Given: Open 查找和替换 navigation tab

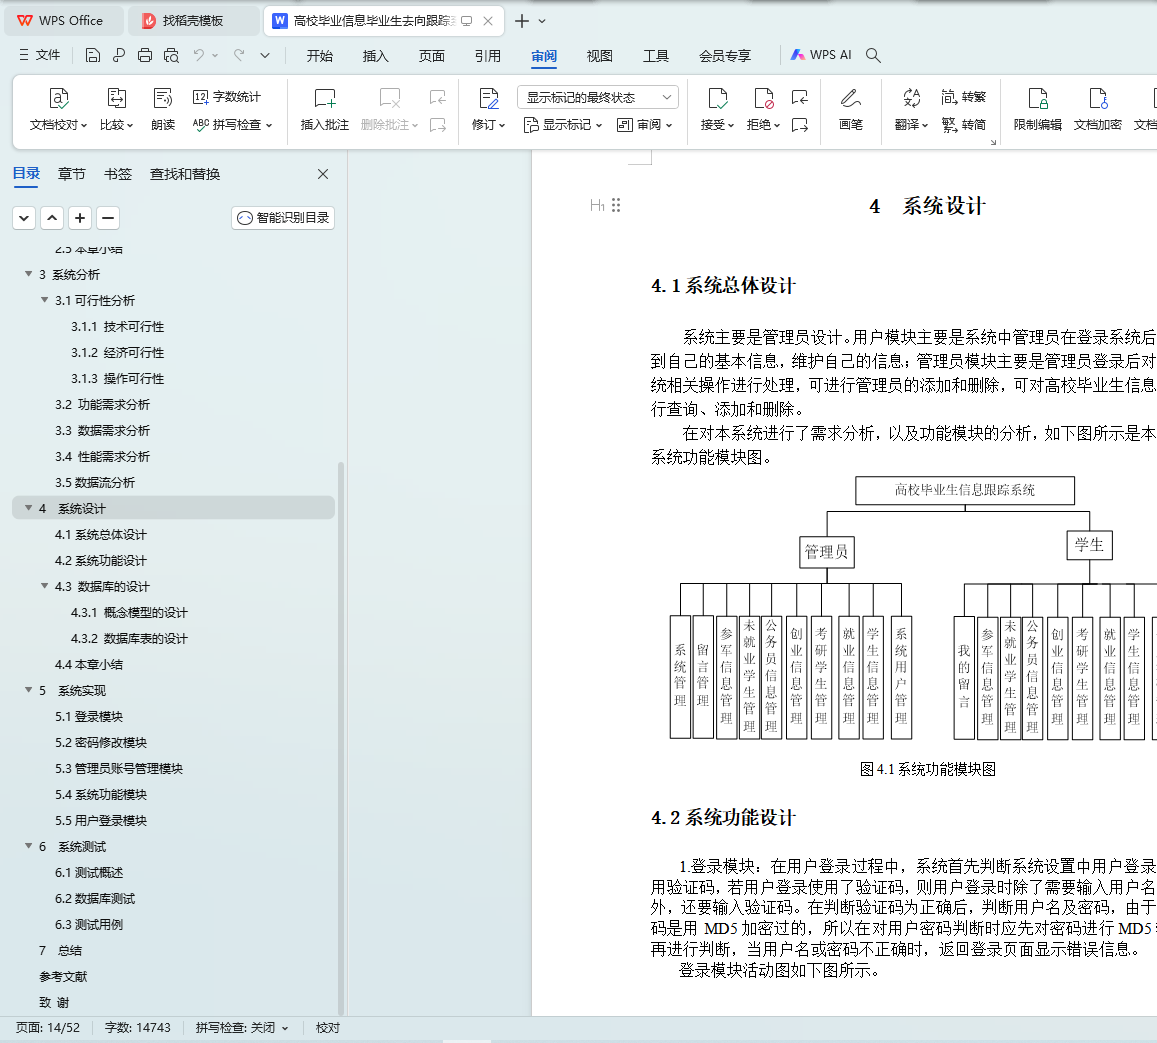Looking at the screenshot, I should [185, 174].
